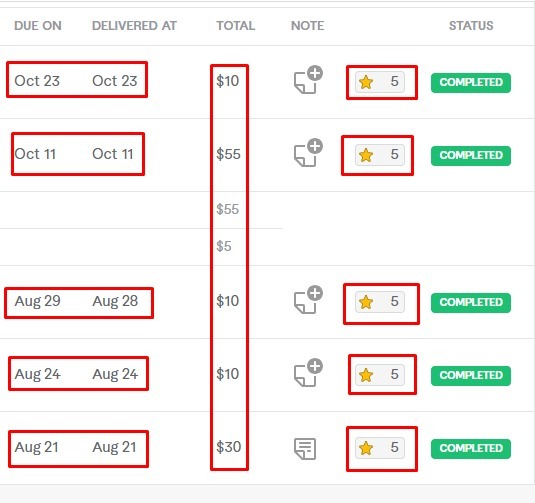Add a note to the Aug 24 order

308,372
